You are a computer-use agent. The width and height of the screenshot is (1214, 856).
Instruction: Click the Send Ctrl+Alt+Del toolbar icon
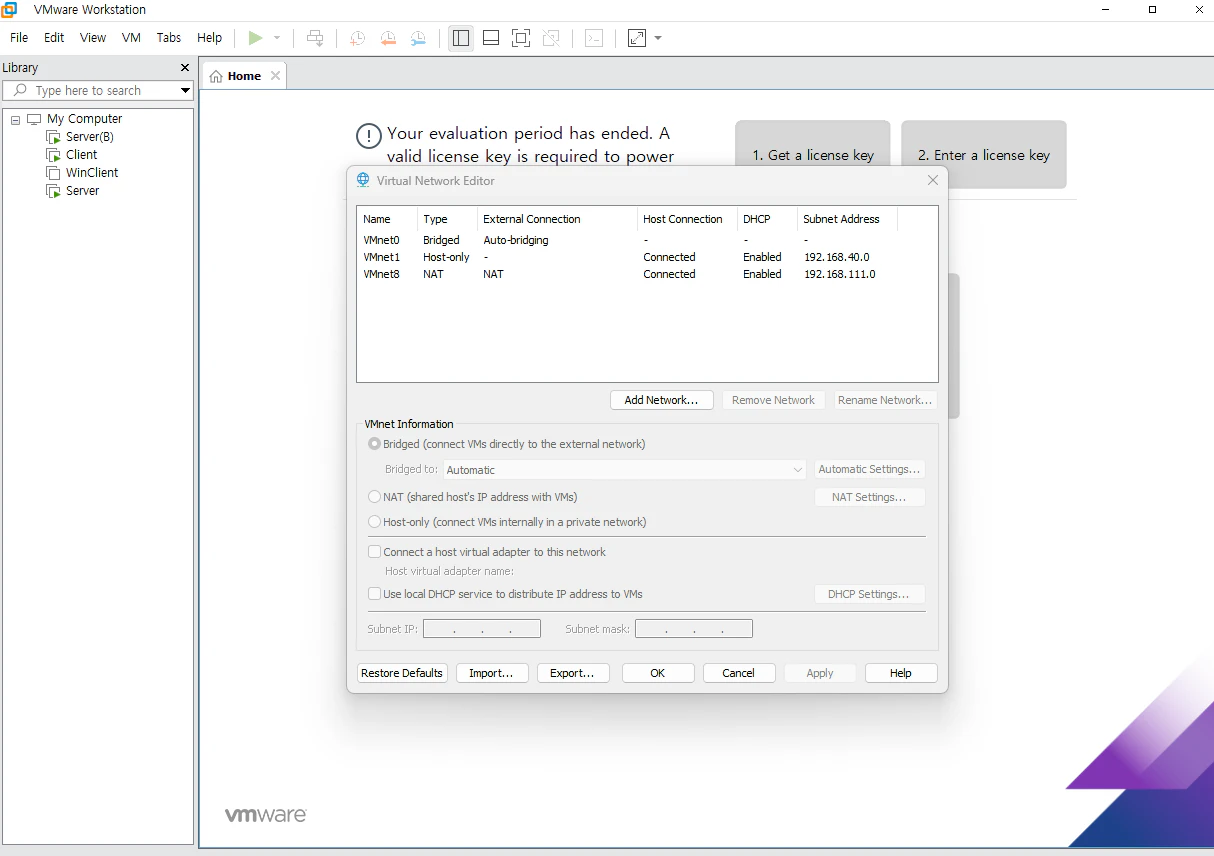click(x=315, y=38)
